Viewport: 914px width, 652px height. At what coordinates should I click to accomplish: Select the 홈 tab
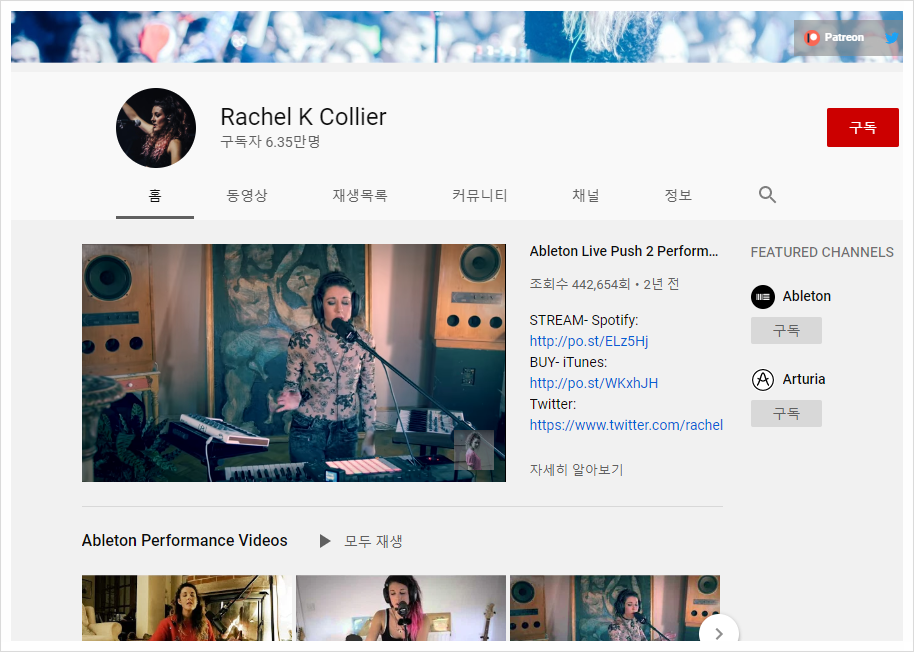tap(154, 196)
